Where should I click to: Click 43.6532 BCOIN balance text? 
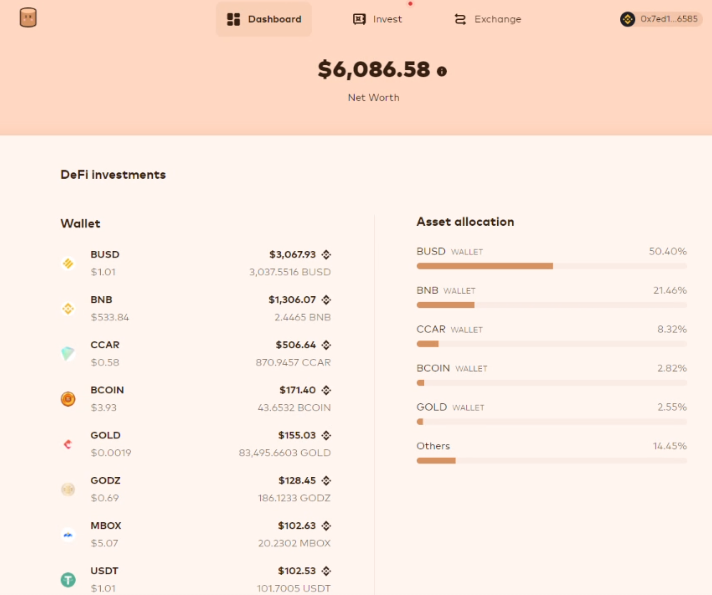294,407
